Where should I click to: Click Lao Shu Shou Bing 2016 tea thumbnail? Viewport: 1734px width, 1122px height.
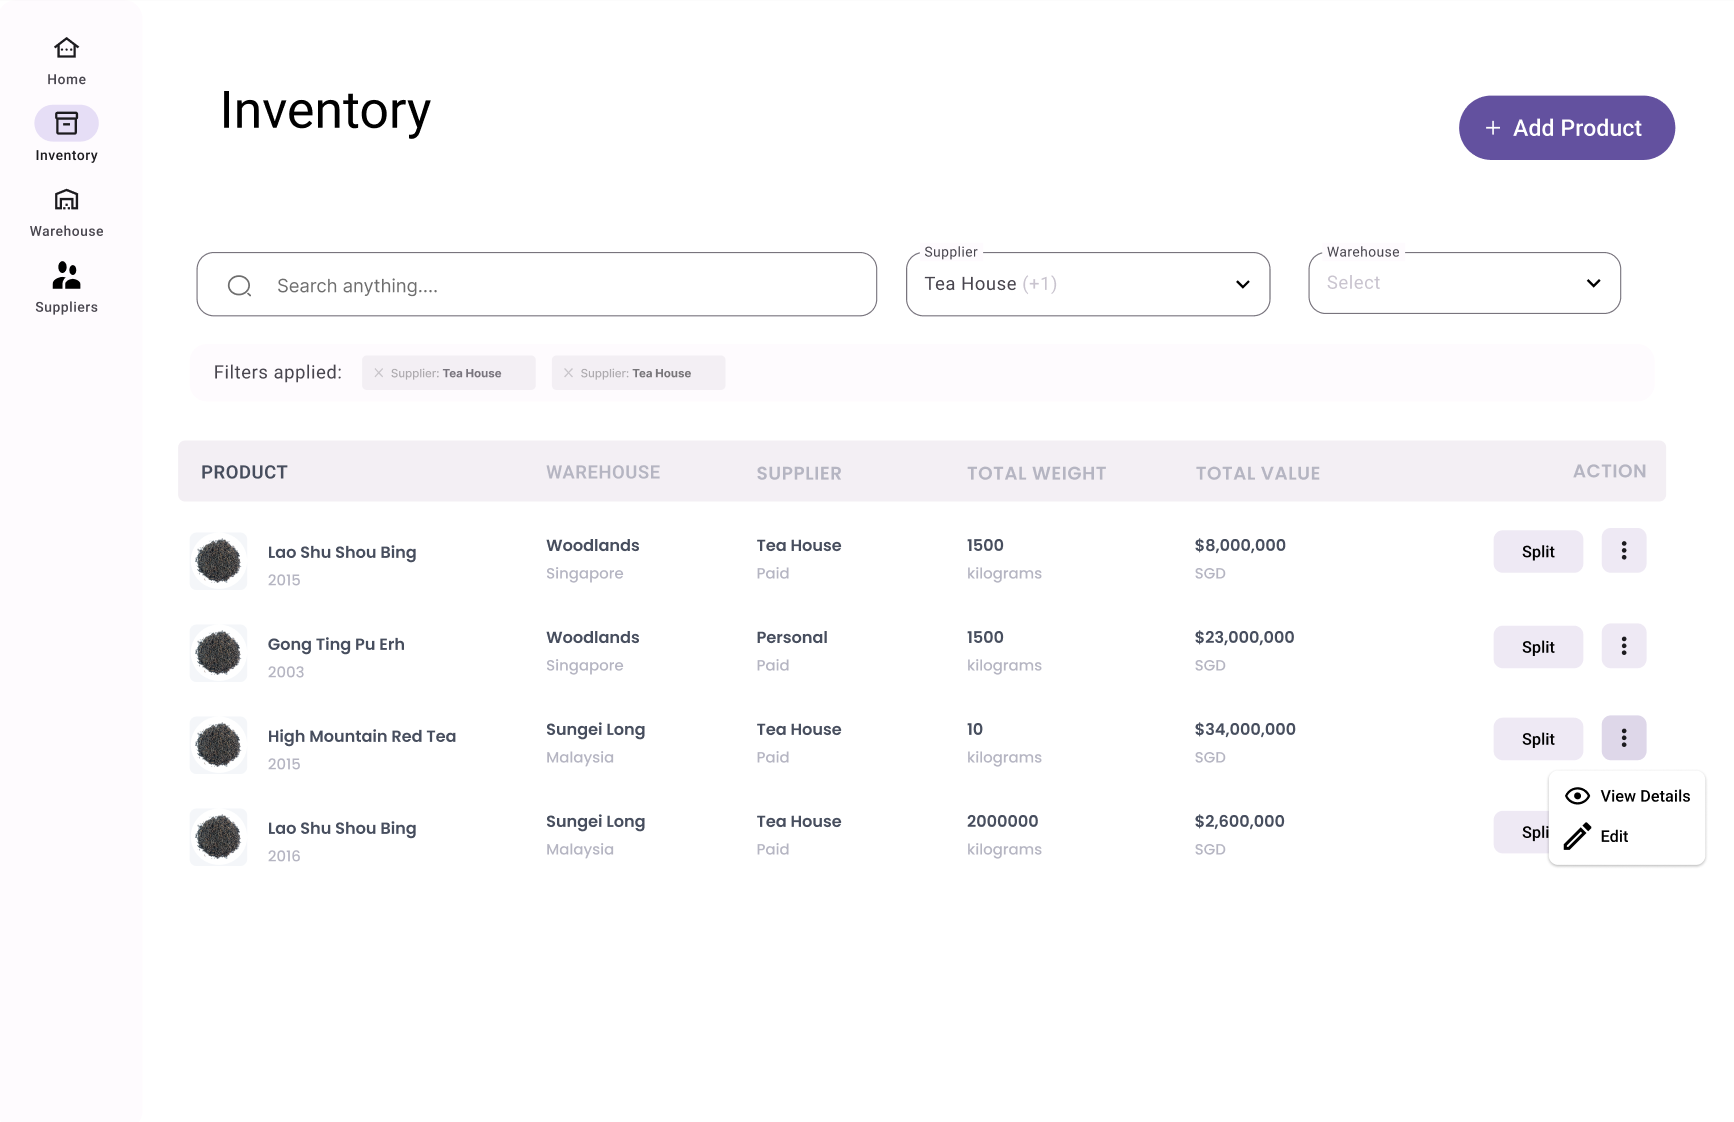(218, 837)
